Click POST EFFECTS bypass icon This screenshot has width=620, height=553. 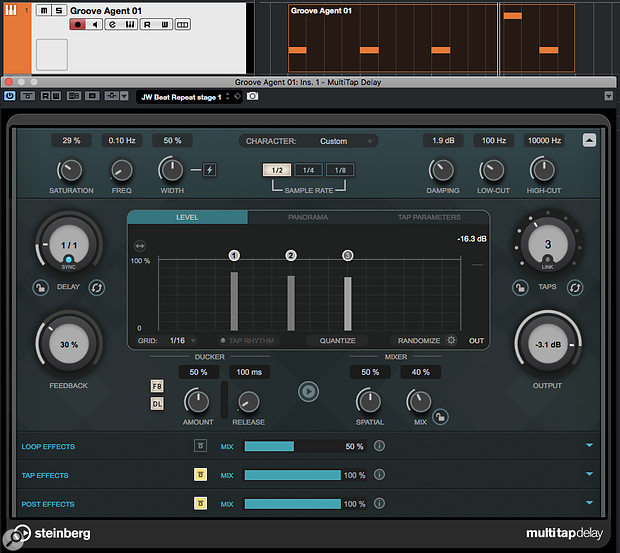coord(200,503)
